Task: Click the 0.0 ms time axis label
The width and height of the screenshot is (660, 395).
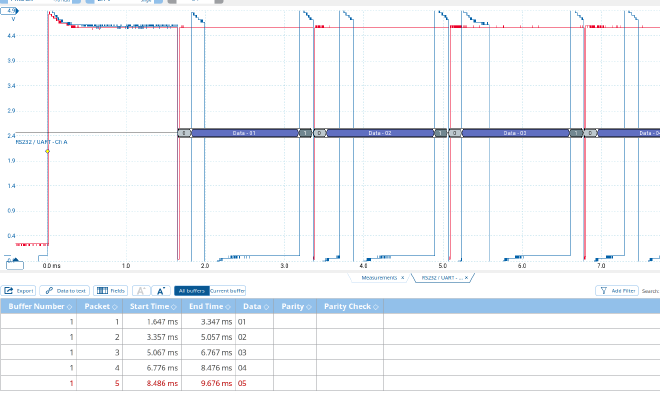Action: tap(51, 266)
